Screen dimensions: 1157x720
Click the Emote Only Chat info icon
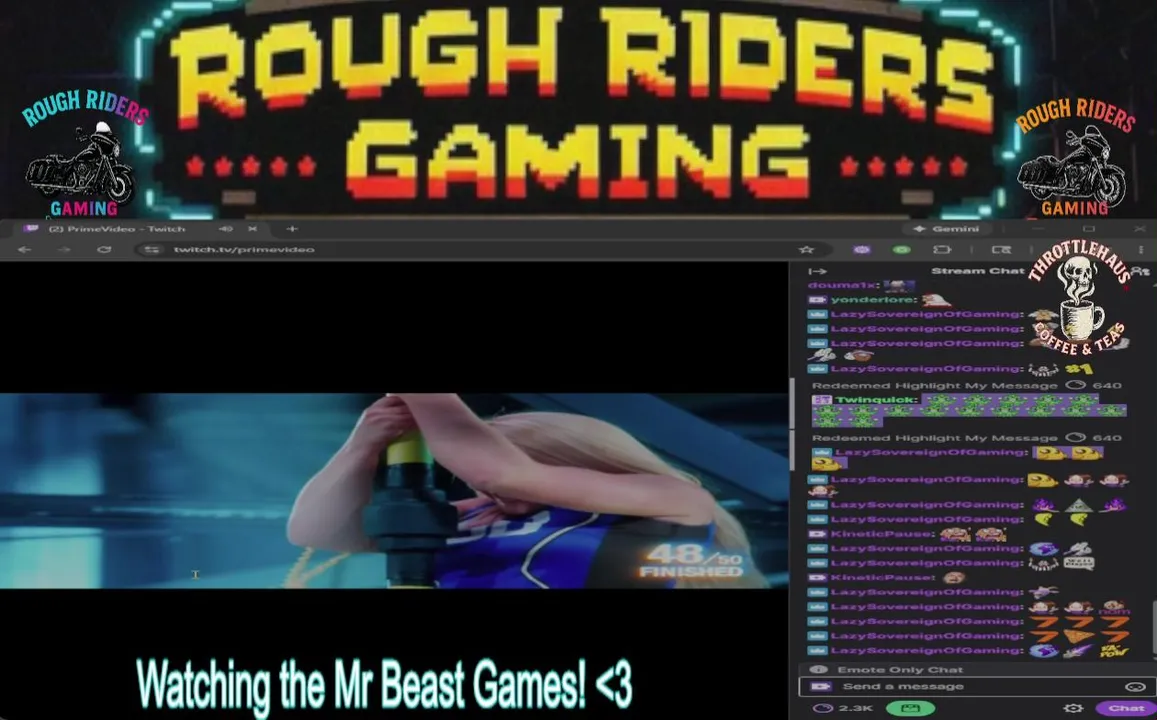818,670
